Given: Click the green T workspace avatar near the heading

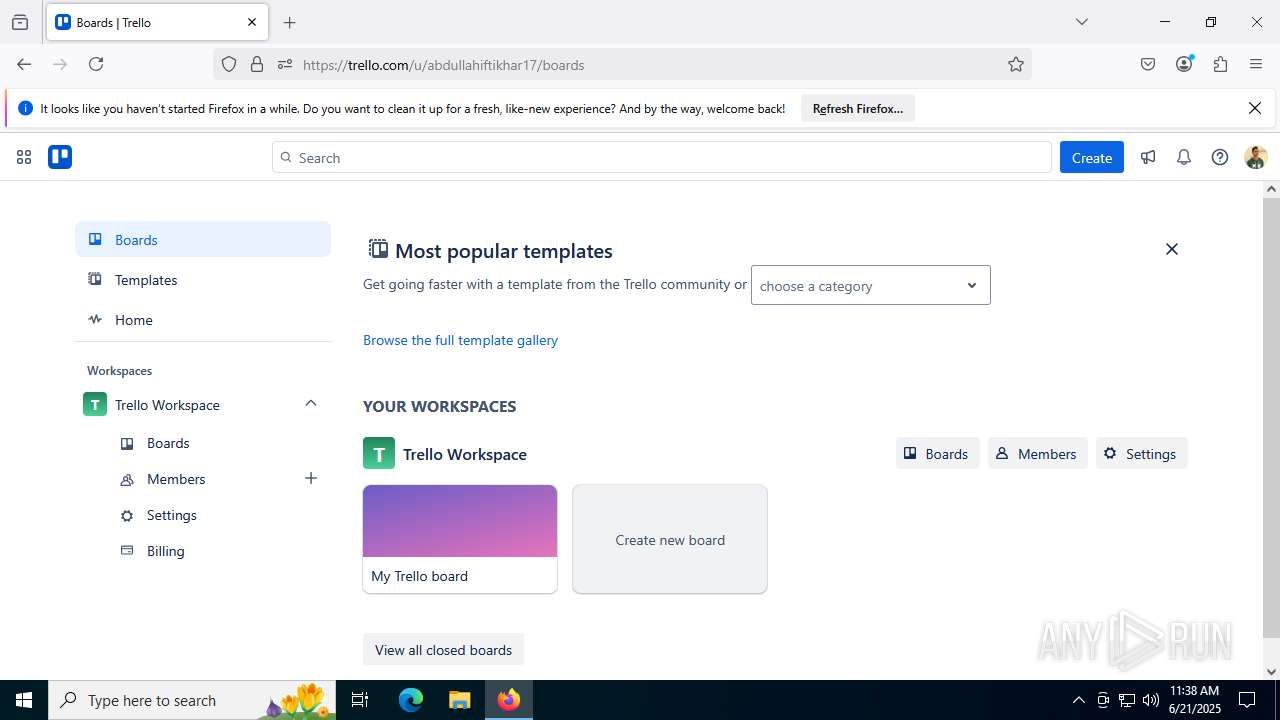Looking at the screenshot, I should pos(379,453).
